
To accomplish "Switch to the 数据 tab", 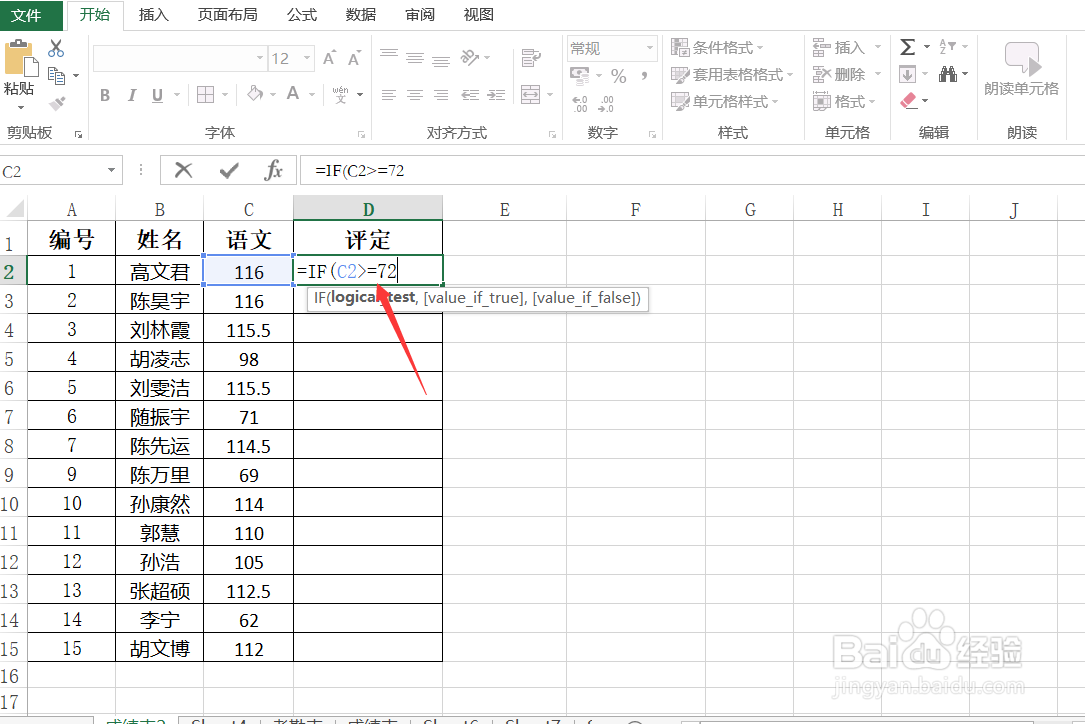I will [x=361, y=15].
